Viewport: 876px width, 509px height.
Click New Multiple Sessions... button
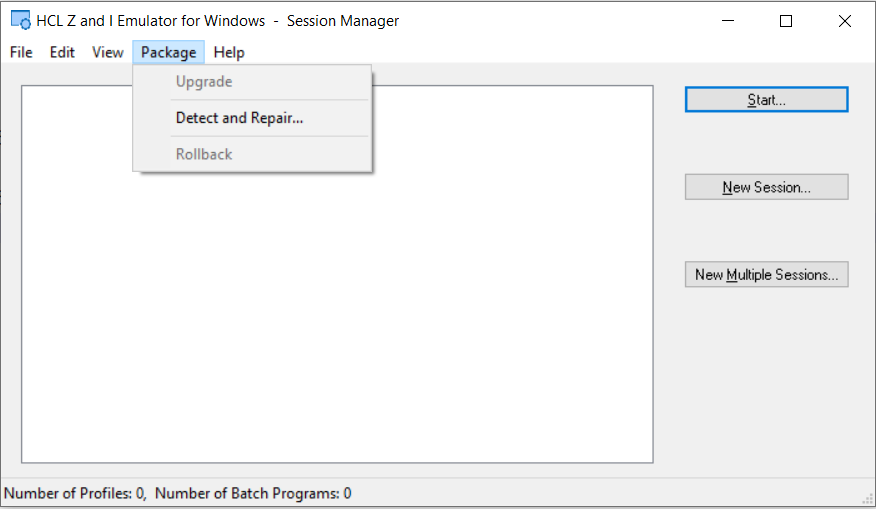[766, 275]
